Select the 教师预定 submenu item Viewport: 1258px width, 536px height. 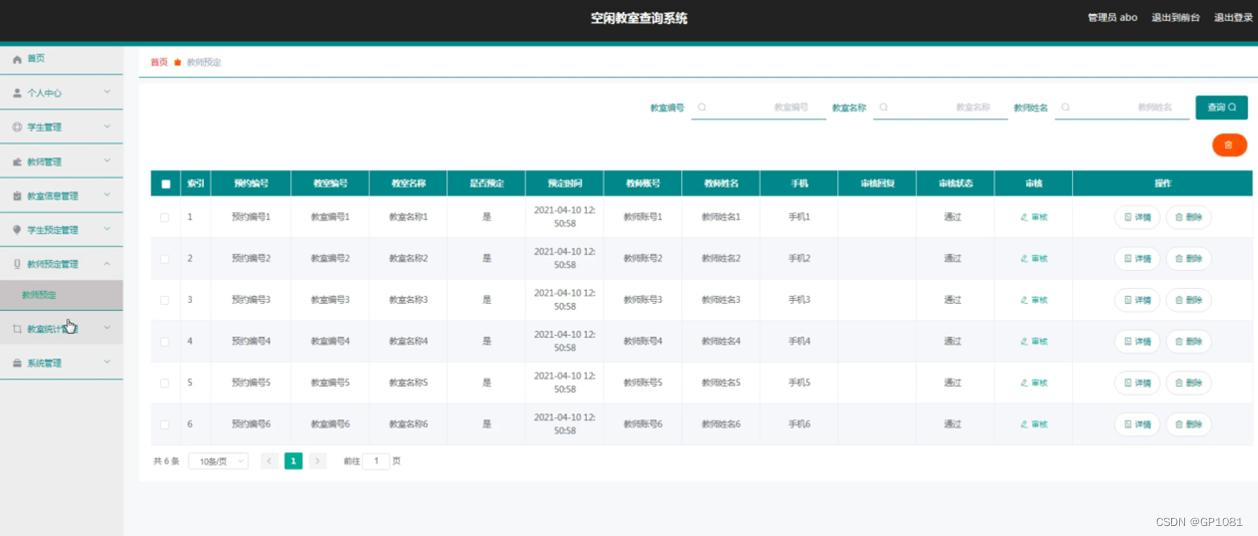(x=61, y=295)
